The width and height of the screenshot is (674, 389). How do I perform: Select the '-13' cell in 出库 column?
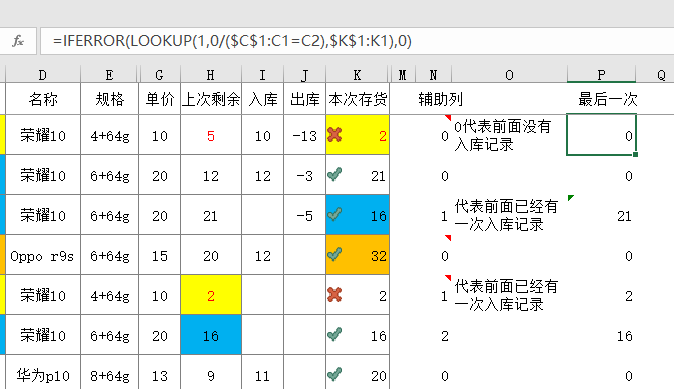(x=304, y=135)
